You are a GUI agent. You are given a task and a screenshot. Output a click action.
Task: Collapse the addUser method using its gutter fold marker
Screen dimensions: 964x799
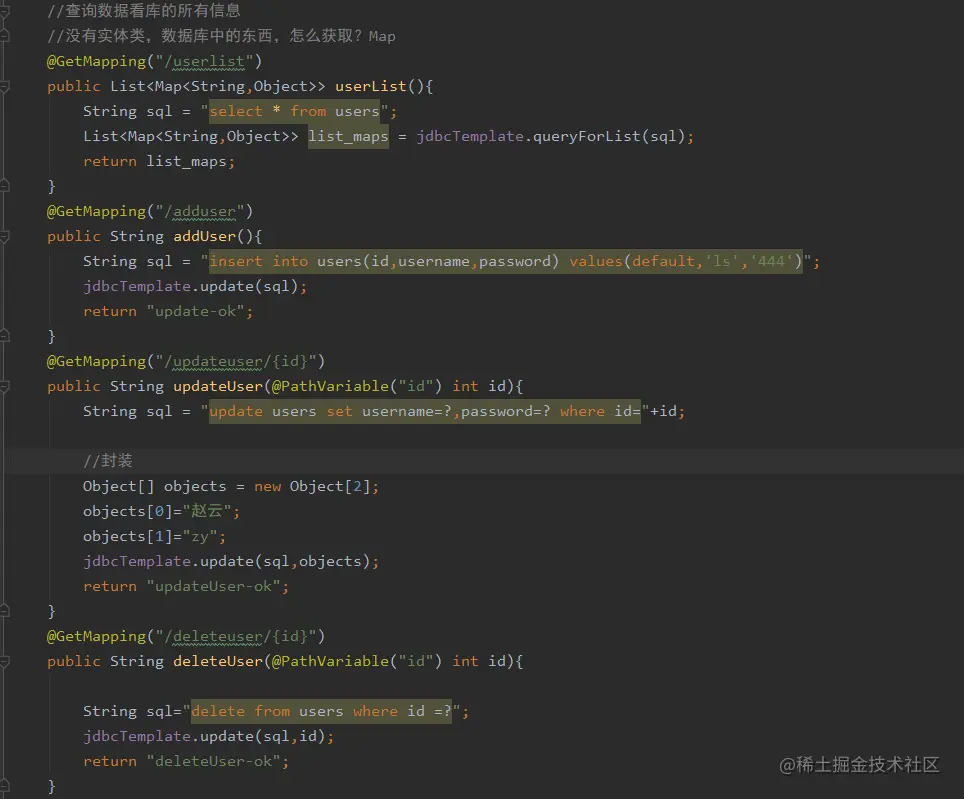[4, 237]
